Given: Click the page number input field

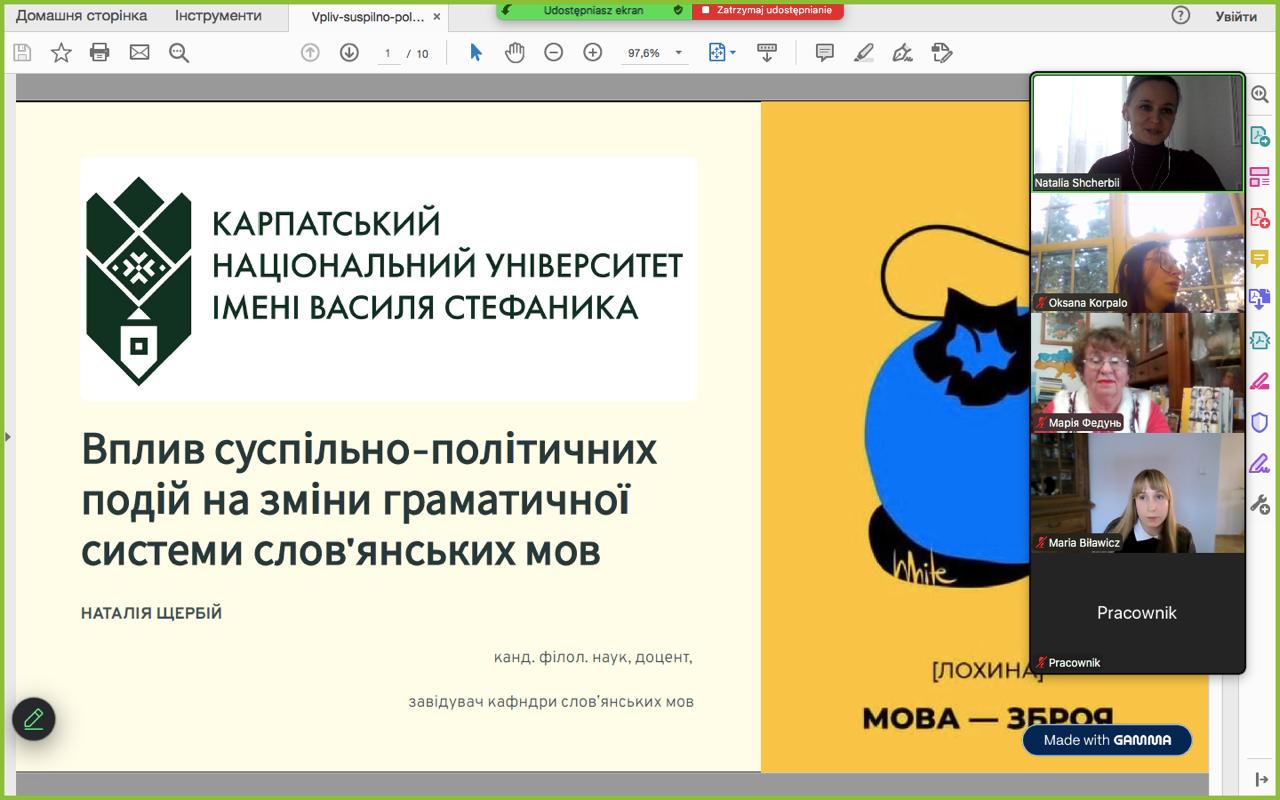Looking at the screenshot, I should [388, 54].
